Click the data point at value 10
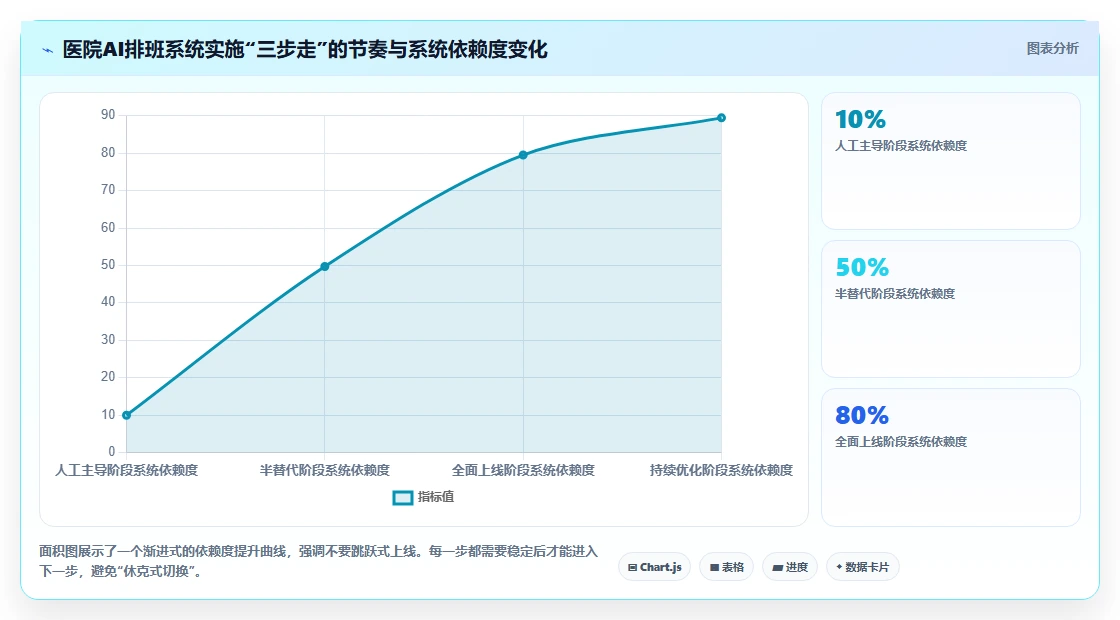 click(126, 415)
